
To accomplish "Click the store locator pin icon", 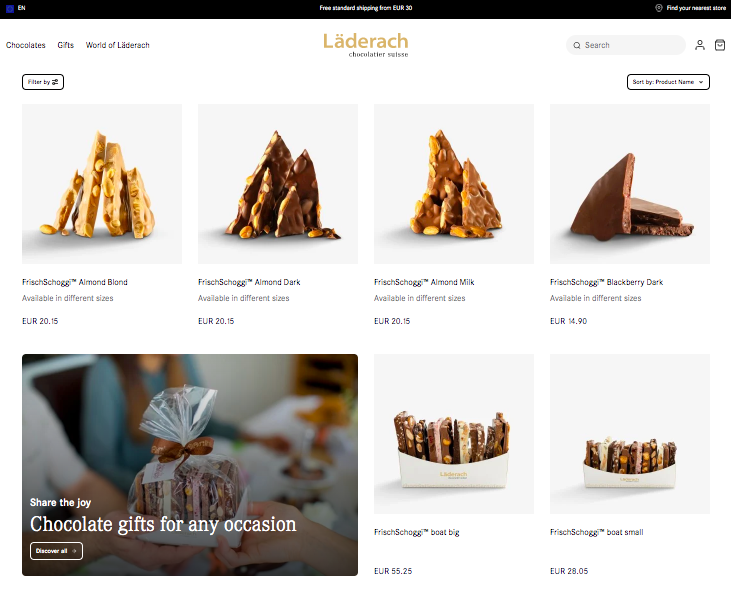I will click(659, 8).
